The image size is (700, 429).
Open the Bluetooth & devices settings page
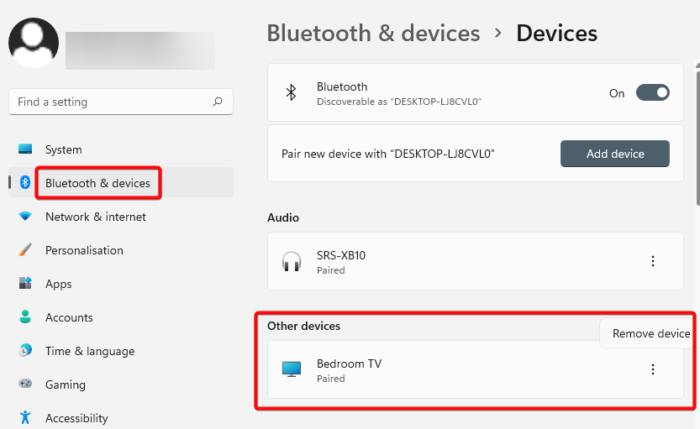click(97, 183)
